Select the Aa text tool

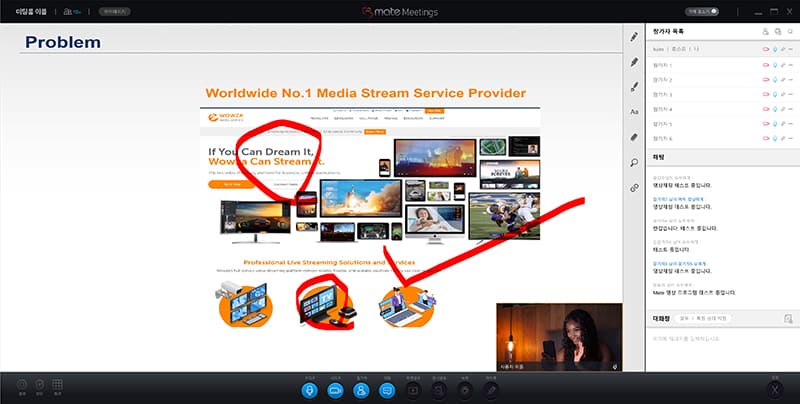(634, 112)
